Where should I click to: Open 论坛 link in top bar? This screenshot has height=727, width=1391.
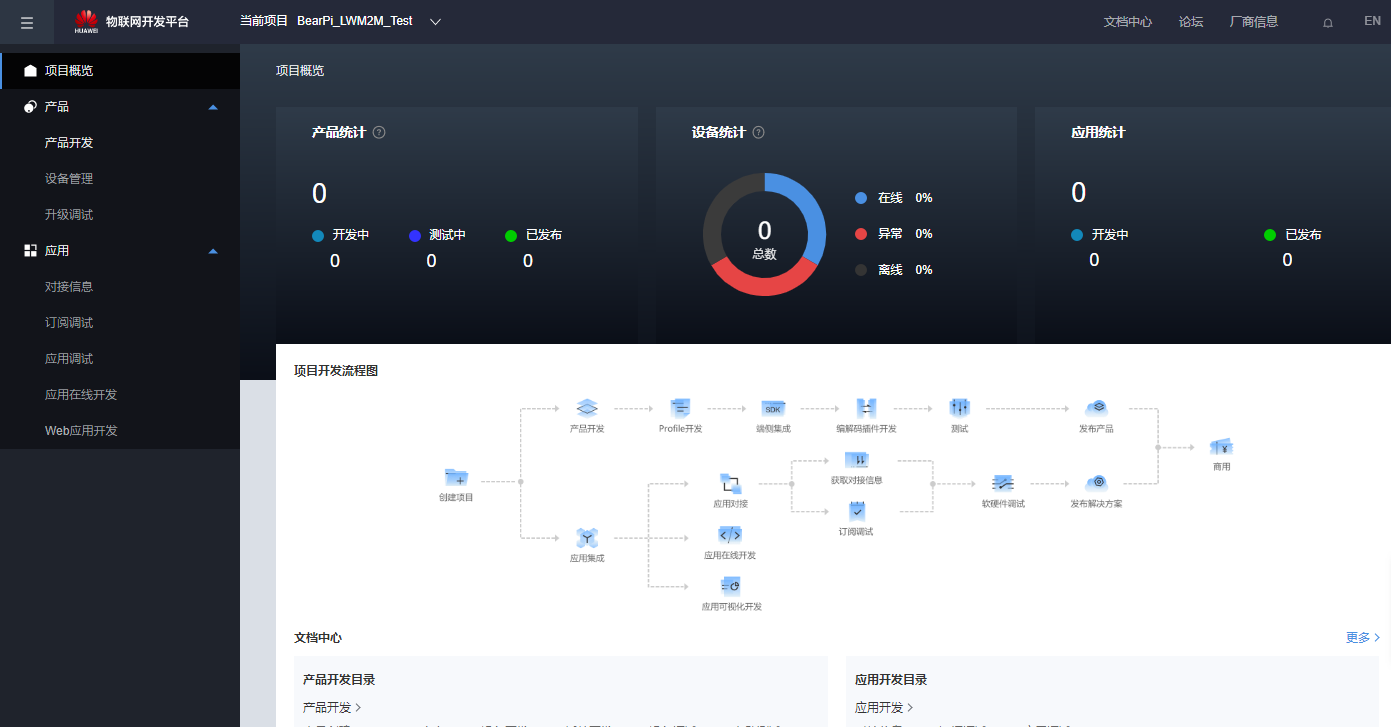(x=1191, y=21)
